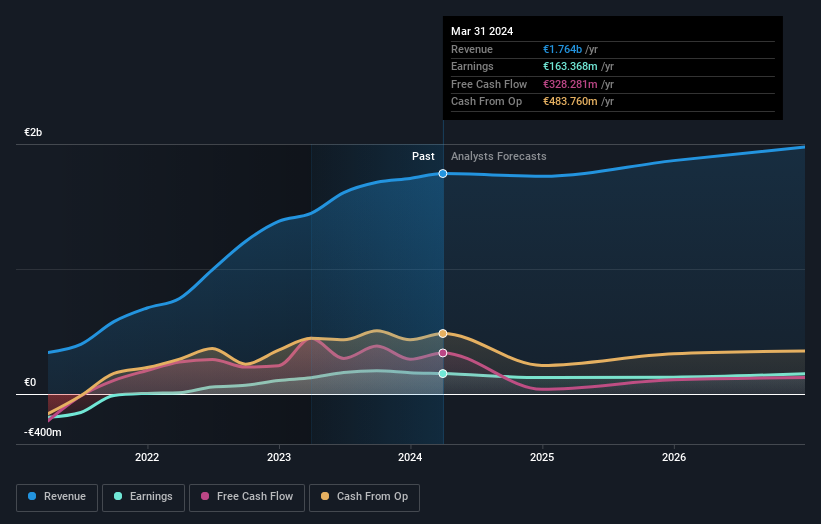Click the Earnings value €163.368m in tooltip

(570, 66)
